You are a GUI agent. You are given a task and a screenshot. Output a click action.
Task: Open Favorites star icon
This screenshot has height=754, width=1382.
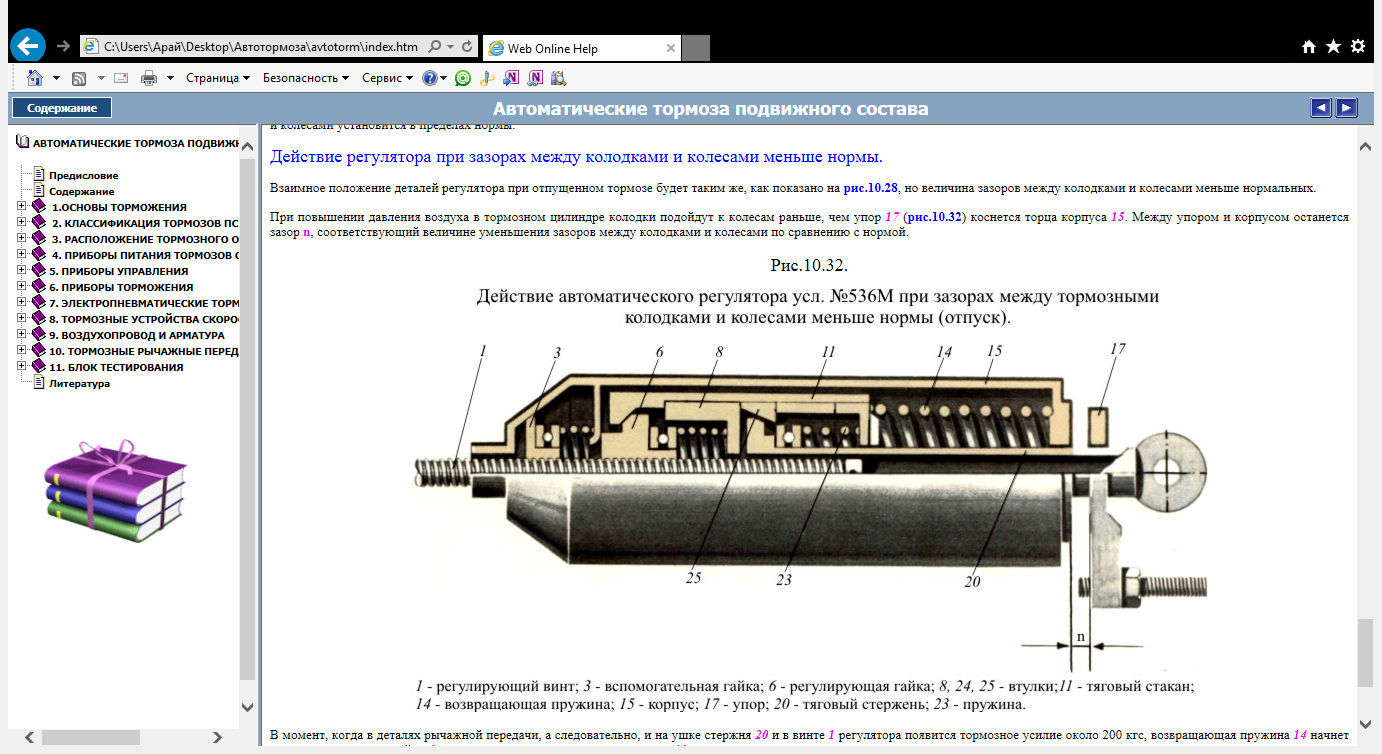[x=1333, y=46]
